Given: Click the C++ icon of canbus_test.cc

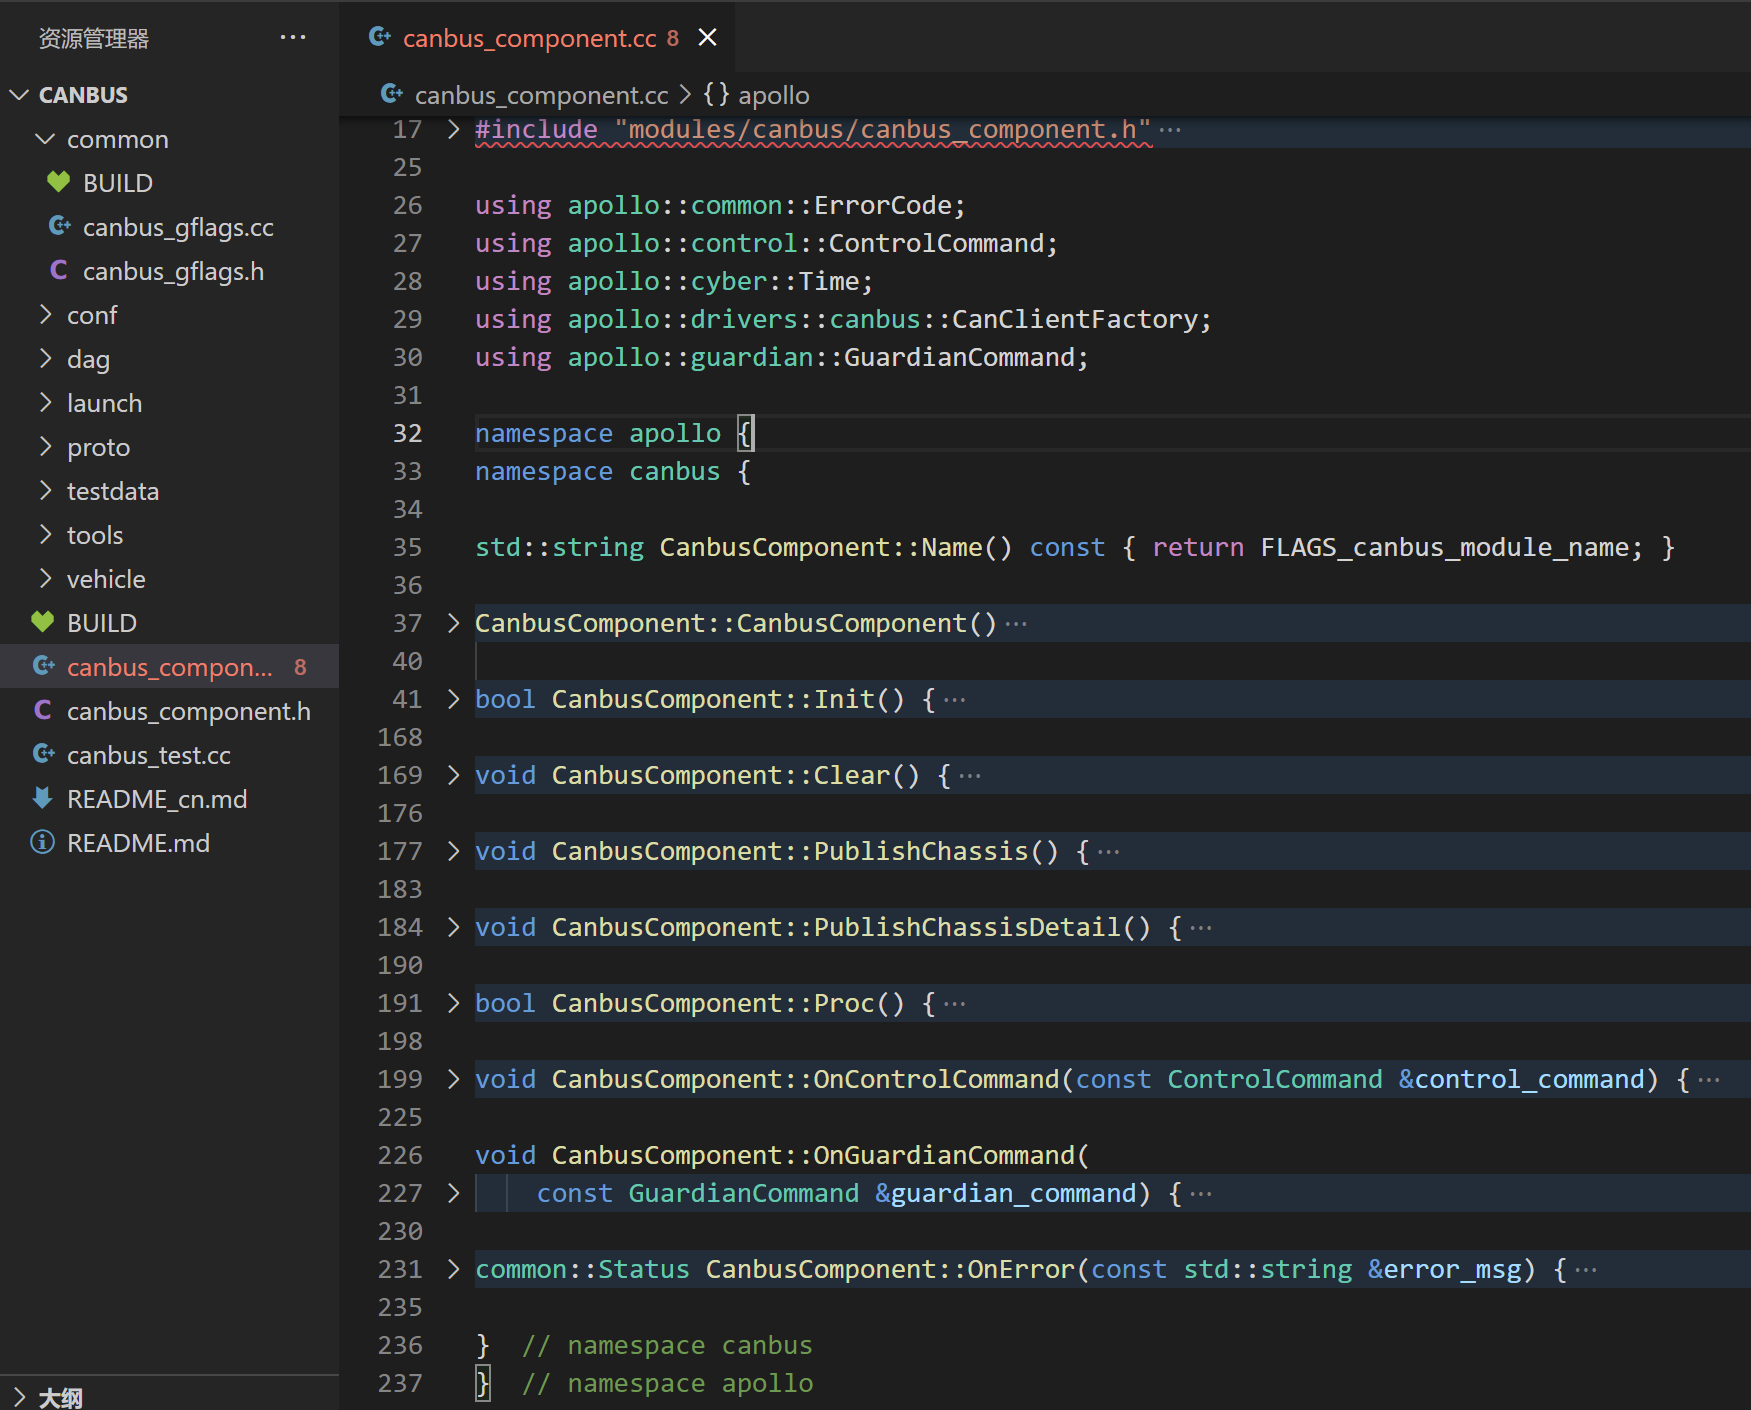Looking at the screenshot, I should [x=43, y=754].
